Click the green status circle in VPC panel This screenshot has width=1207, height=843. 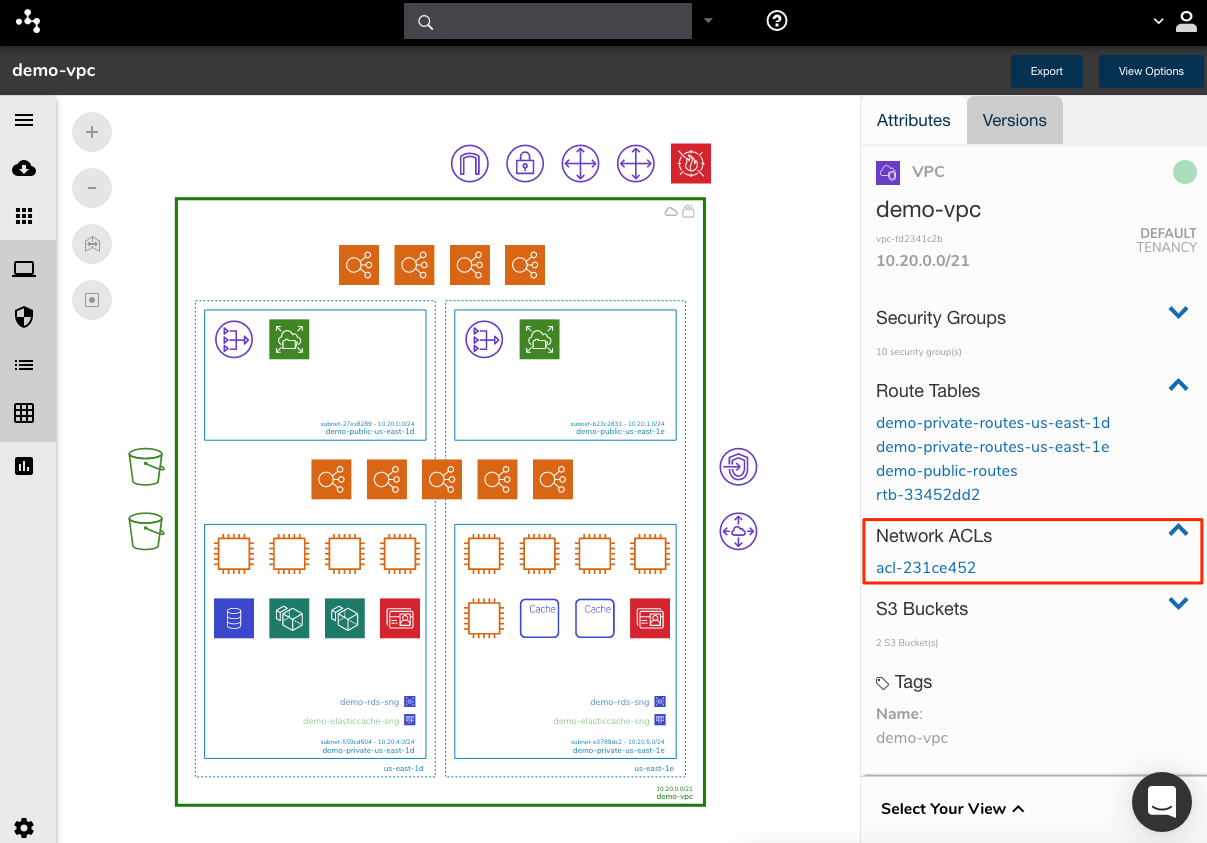coord(1184,172)
